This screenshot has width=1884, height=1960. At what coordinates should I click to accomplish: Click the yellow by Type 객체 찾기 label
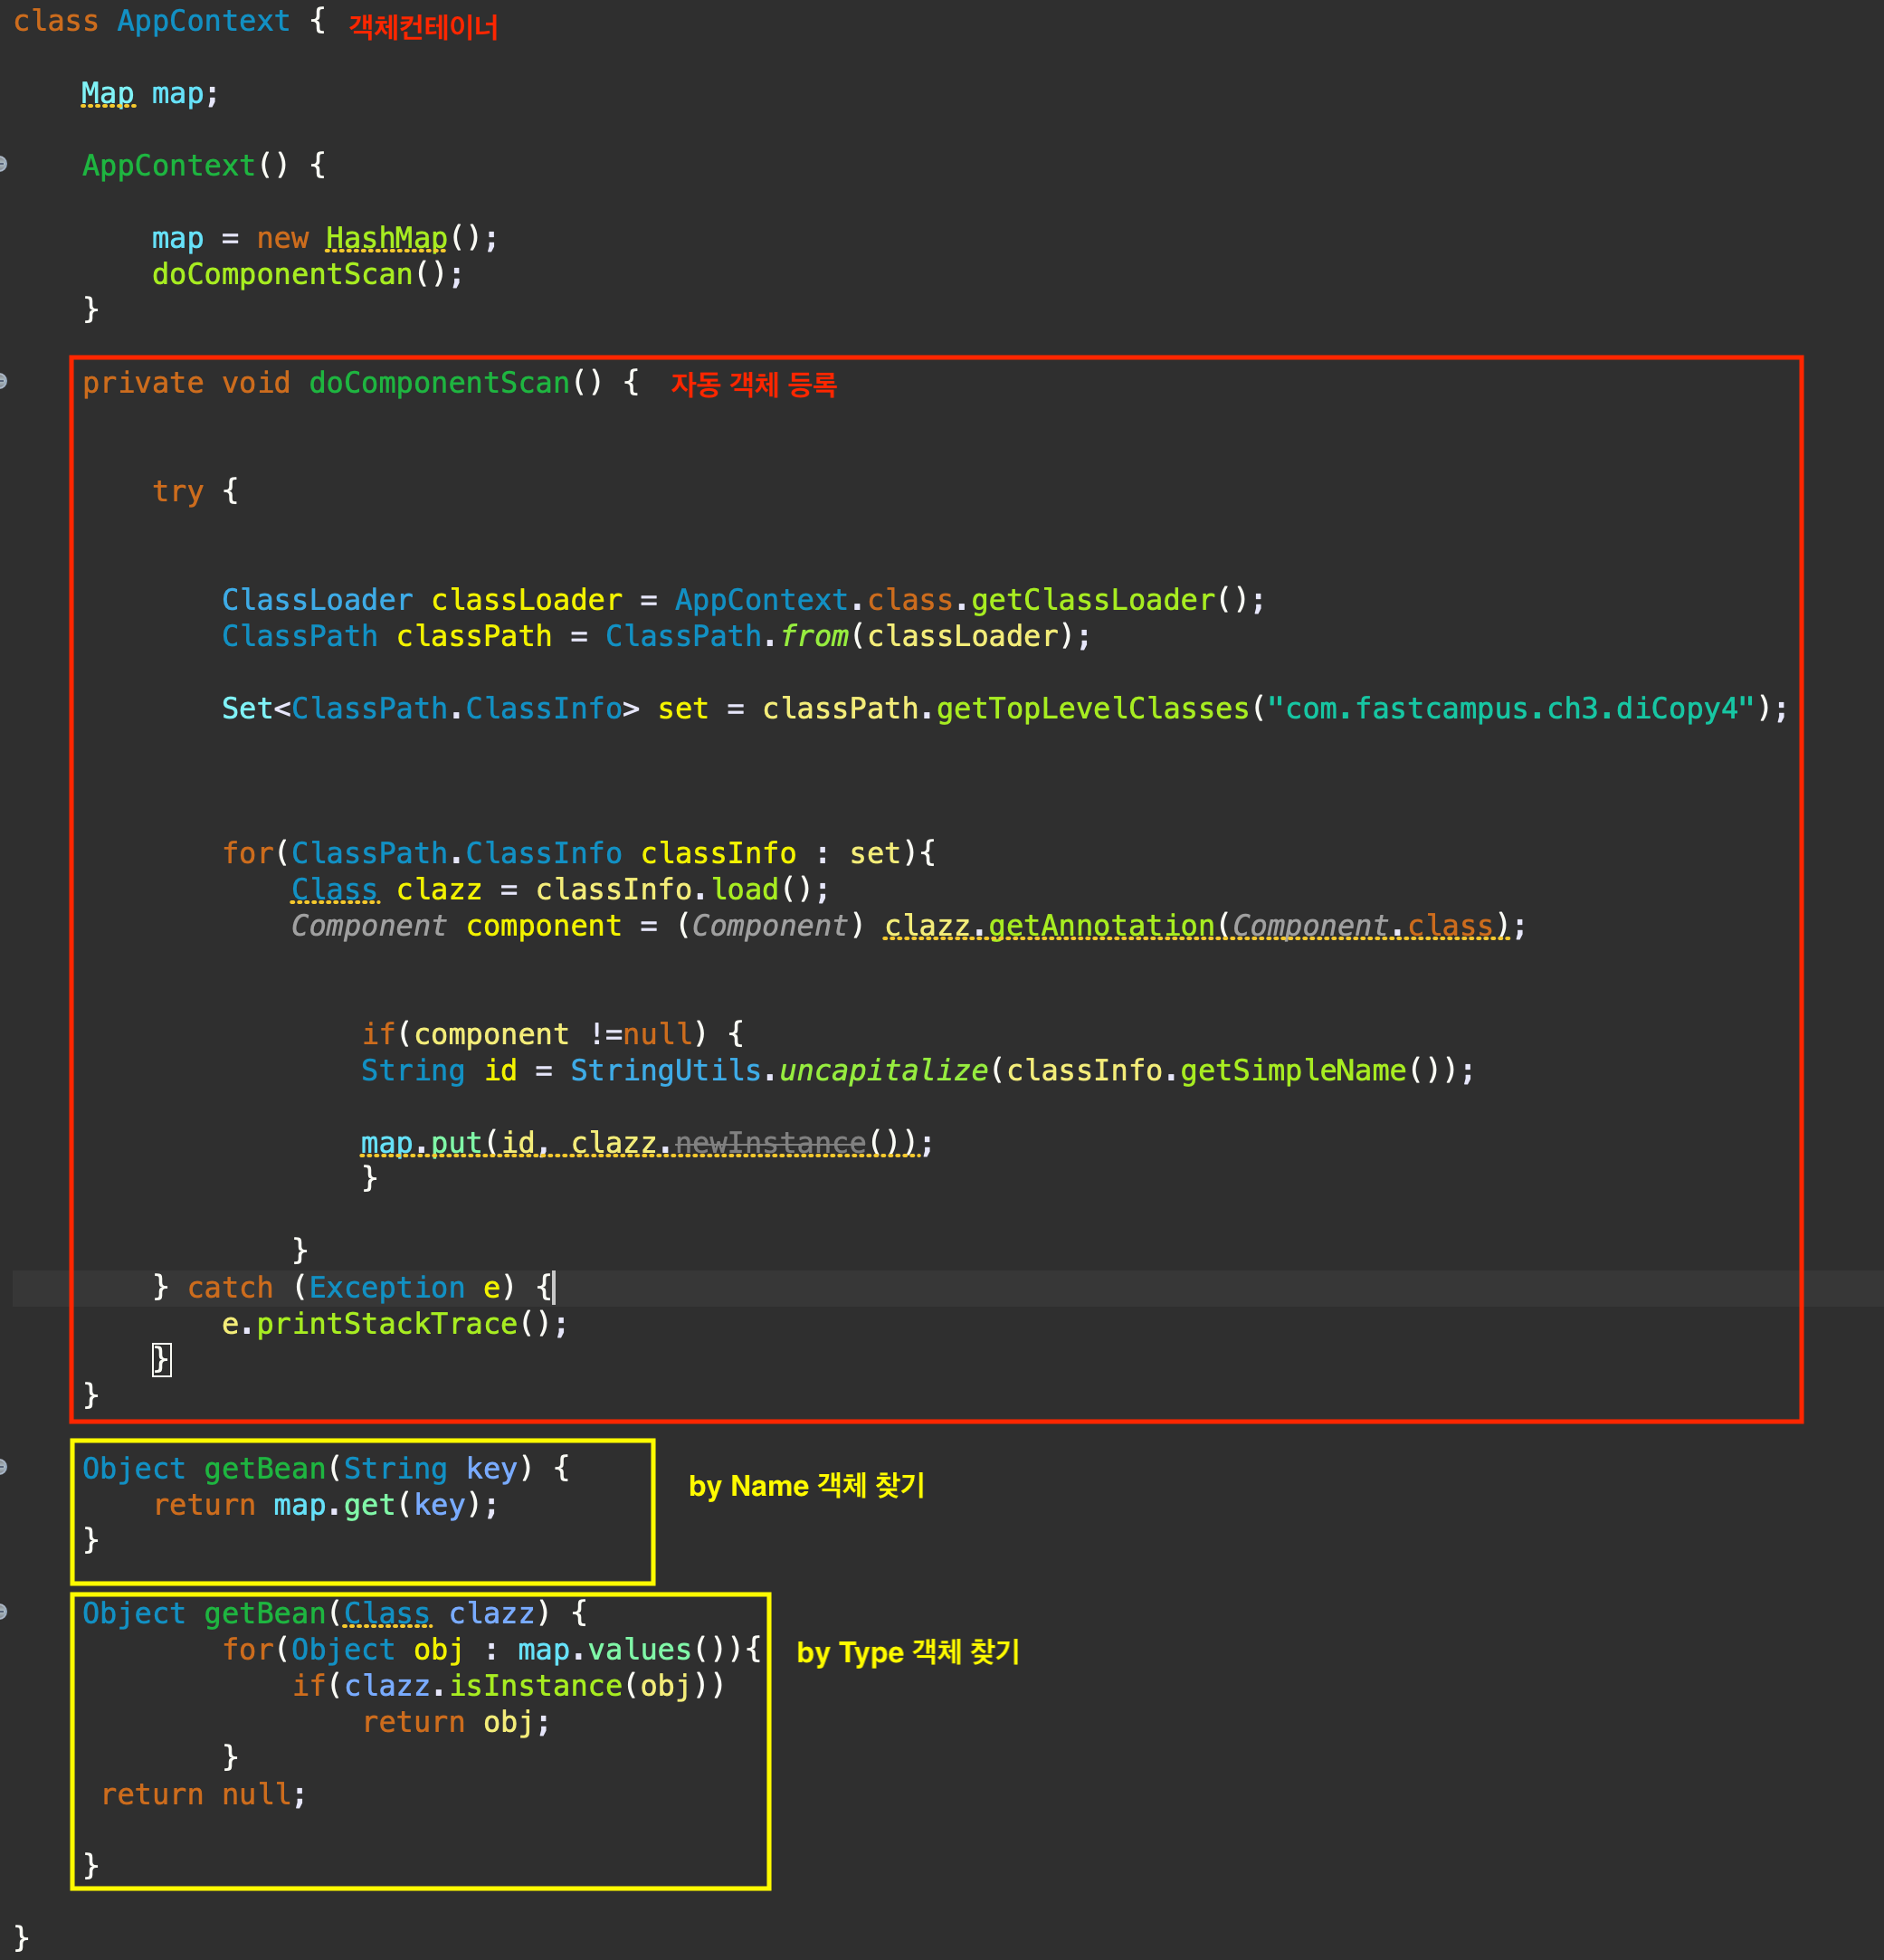tap(907, 1652)
